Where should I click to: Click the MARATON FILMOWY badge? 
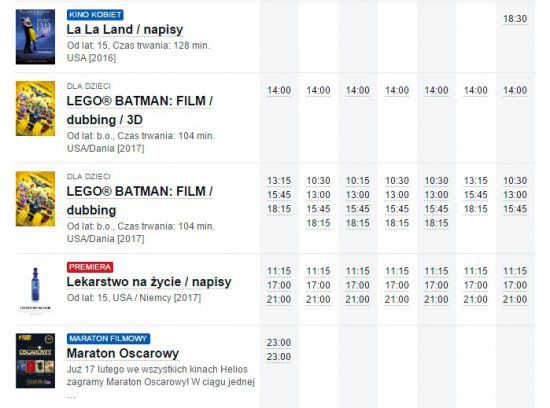click(x=108, y=339)
